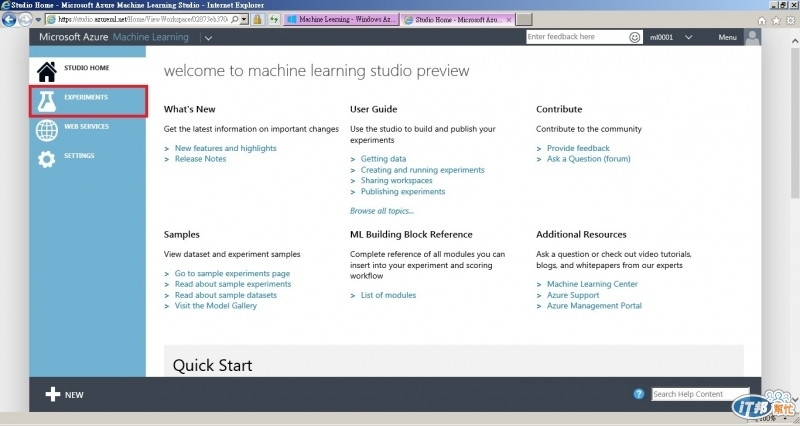Open Ask a Question (forum) link
Screen dimensions: 800x426
click(588, 159)
